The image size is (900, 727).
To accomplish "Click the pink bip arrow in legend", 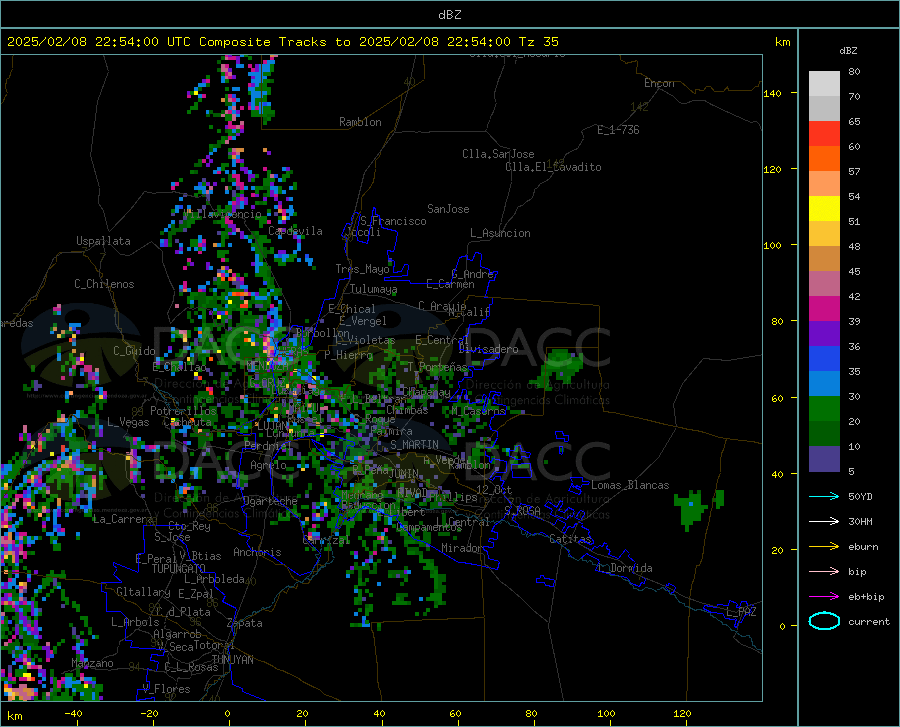I will pyautogui.click(x=824, y=571).
